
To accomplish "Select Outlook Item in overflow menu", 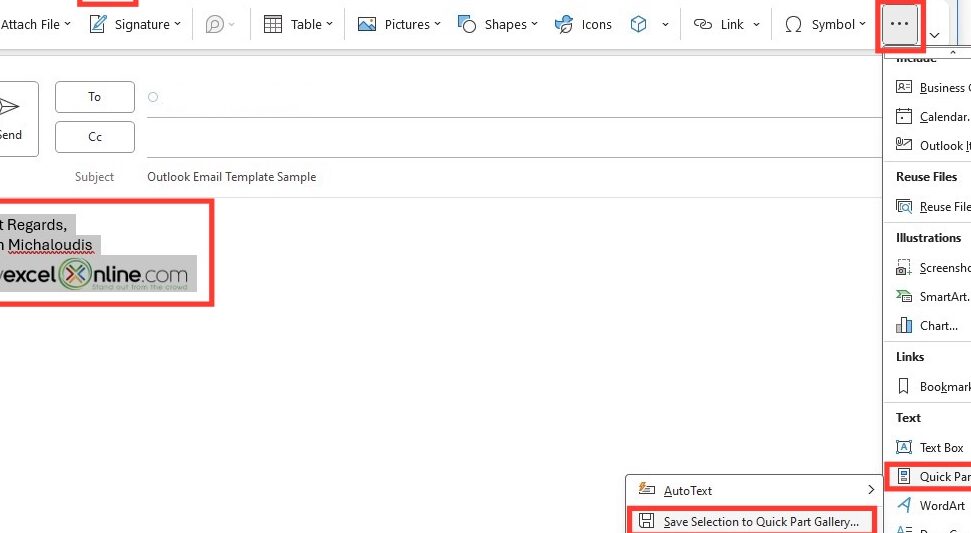I will click(932, 145).
